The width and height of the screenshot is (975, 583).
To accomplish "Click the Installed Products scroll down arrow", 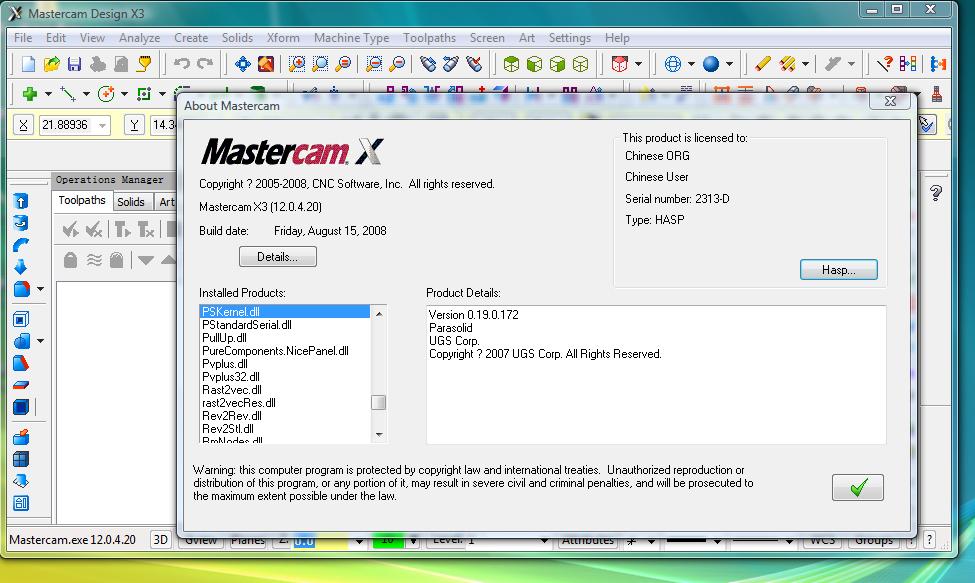I will (x=379, y=434).
